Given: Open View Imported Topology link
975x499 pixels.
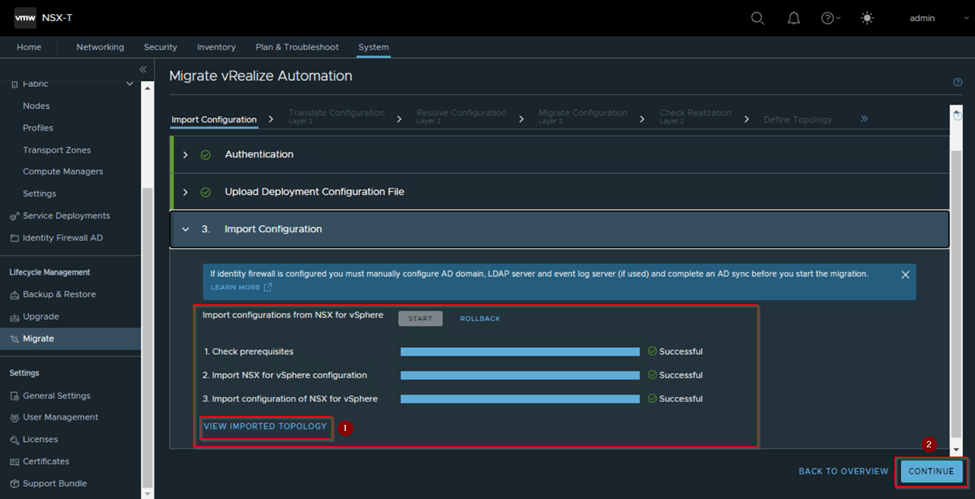Looking at the screenshot, I should pos(265,427).
